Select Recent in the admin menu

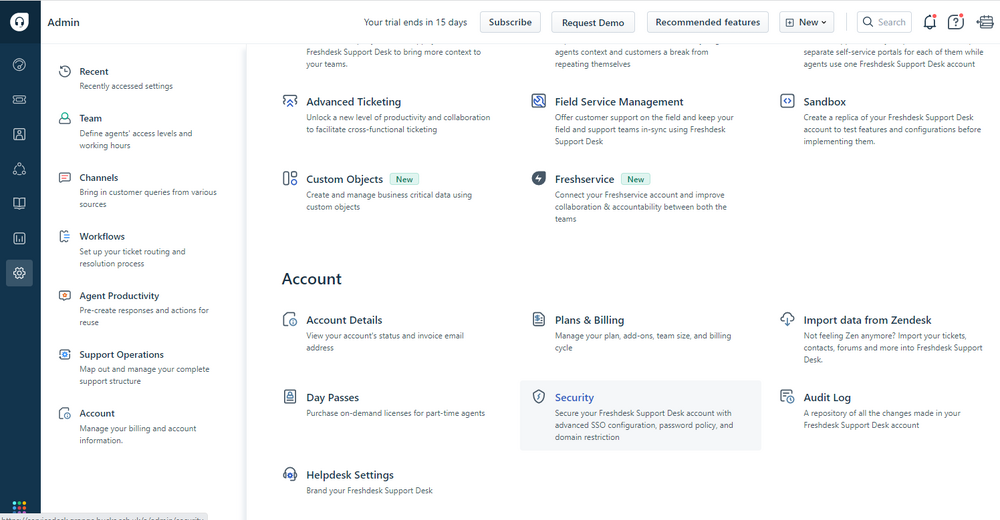click(x=94, y=71)
